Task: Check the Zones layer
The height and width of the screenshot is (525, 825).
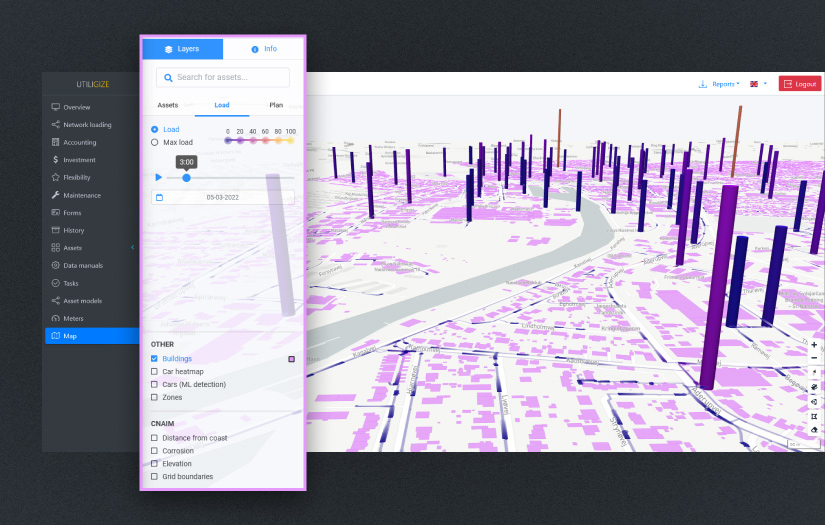Action: (154, 398)
